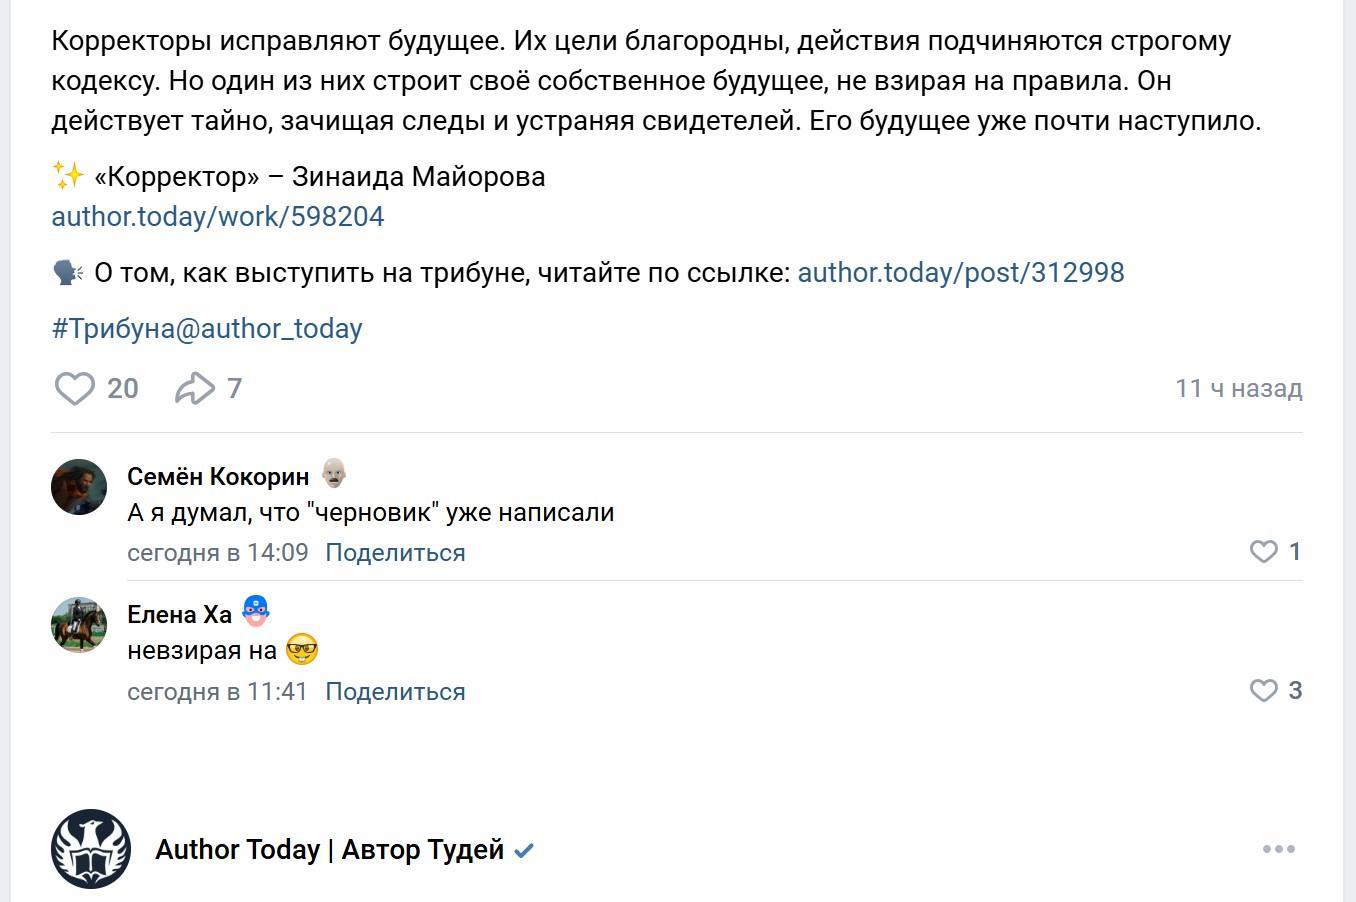Click the 11 ч назад post timestamp
Screen dimensions: 1356x902
coord(1239,388)
